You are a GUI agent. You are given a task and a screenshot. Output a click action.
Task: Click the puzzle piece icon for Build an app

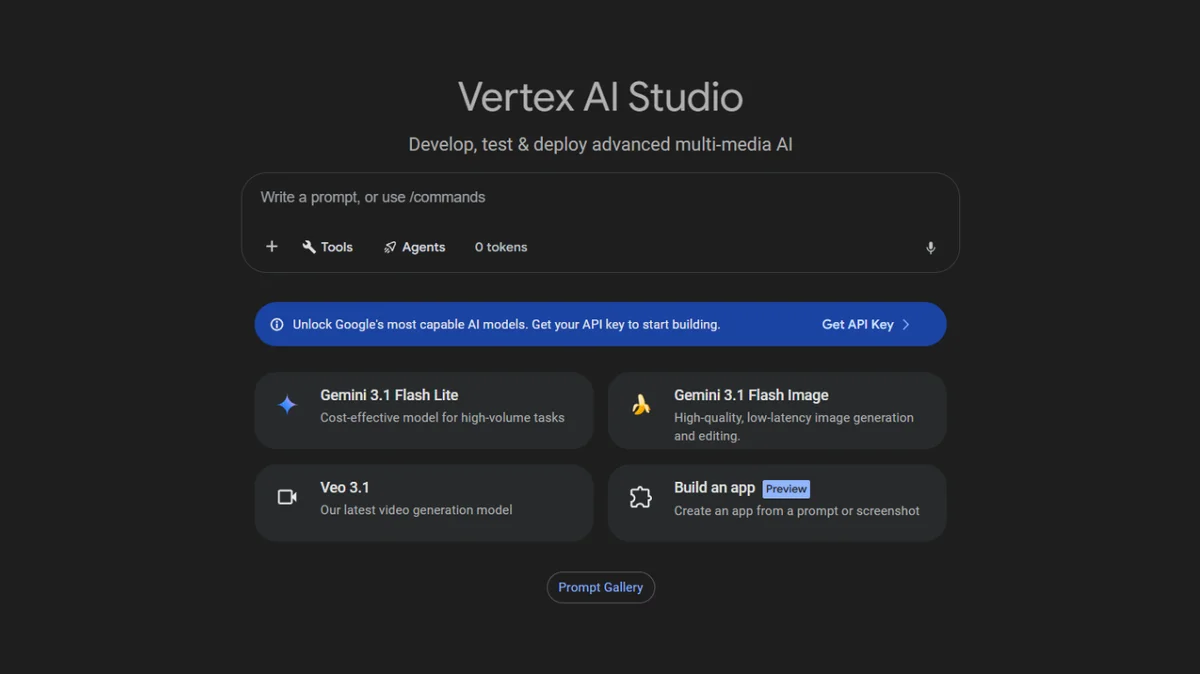tap(640, 495)
